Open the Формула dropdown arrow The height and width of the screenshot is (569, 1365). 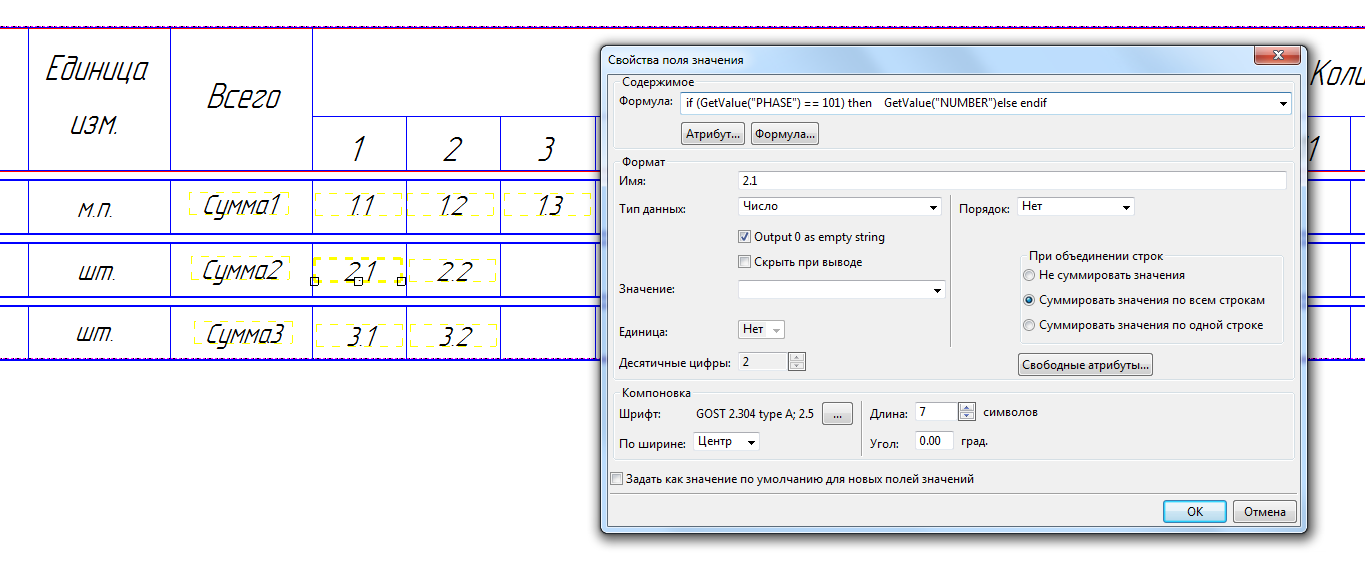pos(1283,103)
